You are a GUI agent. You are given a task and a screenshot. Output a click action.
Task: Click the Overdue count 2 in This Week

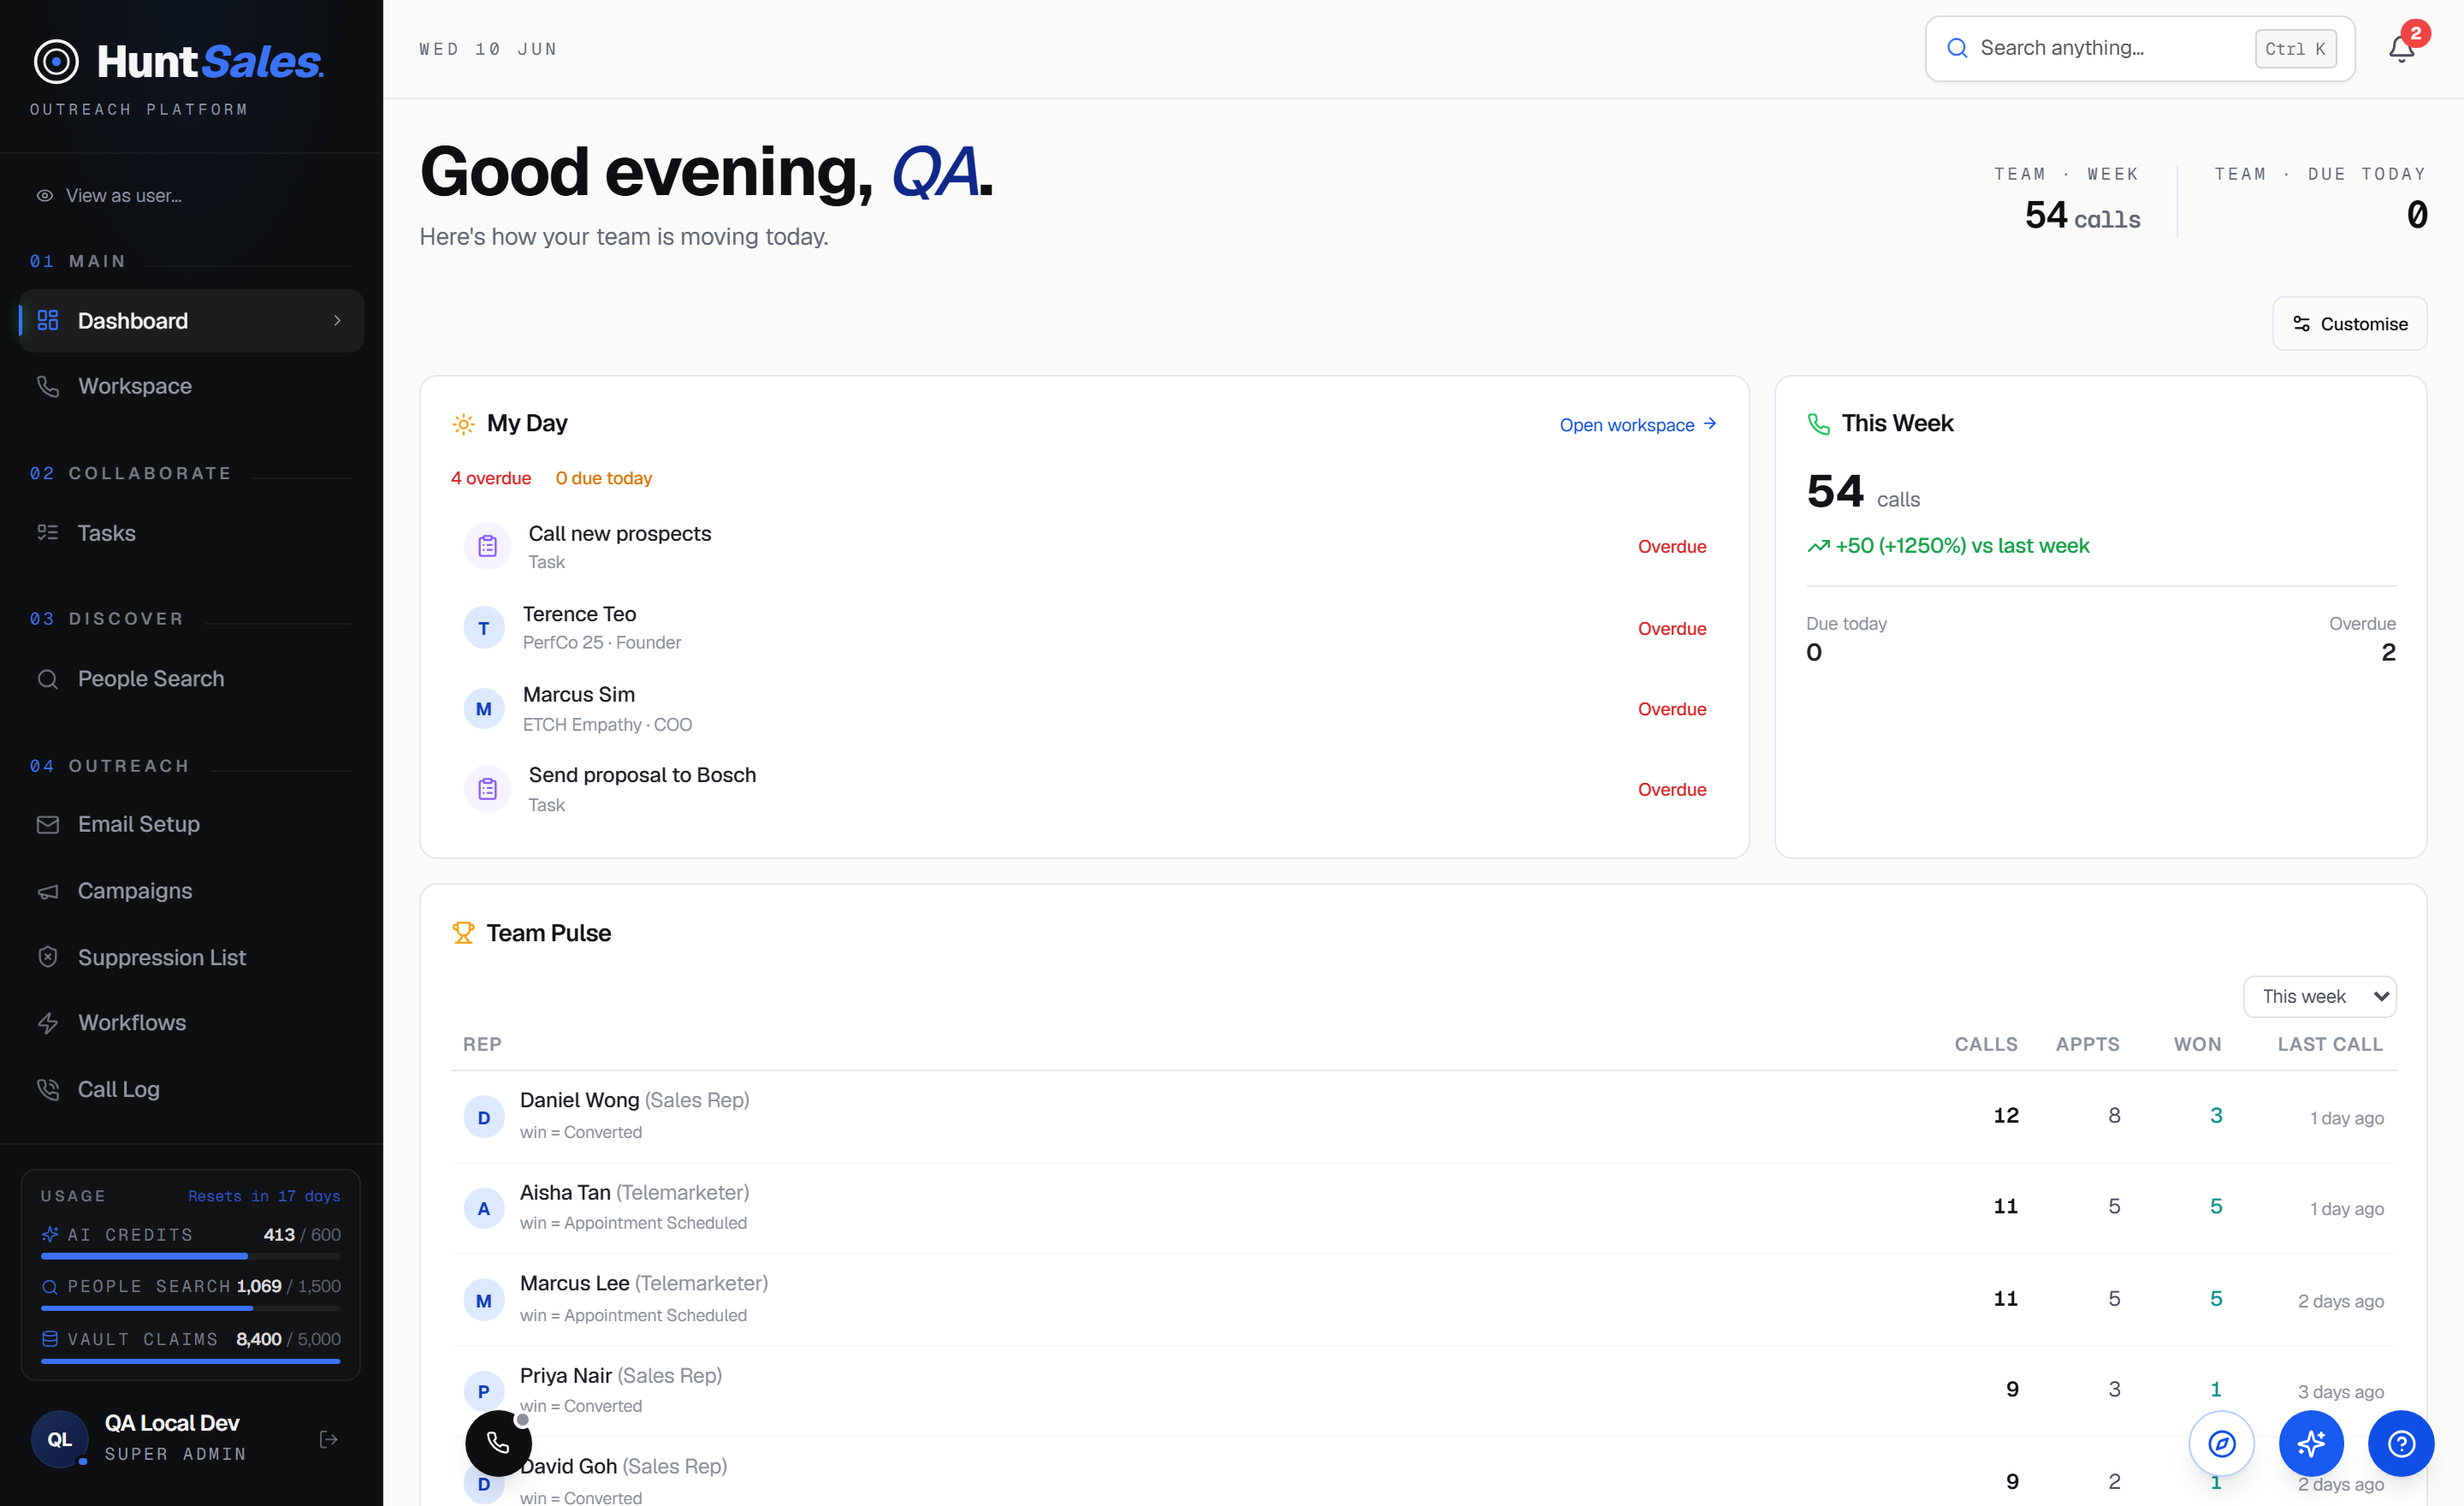pyautogui.click(x=2387, y=652)
